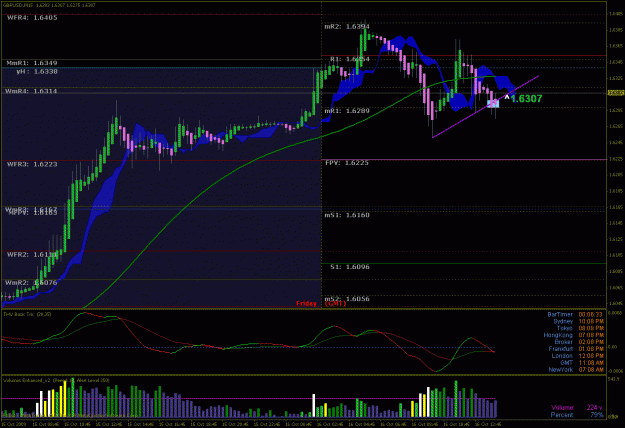Click the Frankfurt clock label

tap(560, 349)
